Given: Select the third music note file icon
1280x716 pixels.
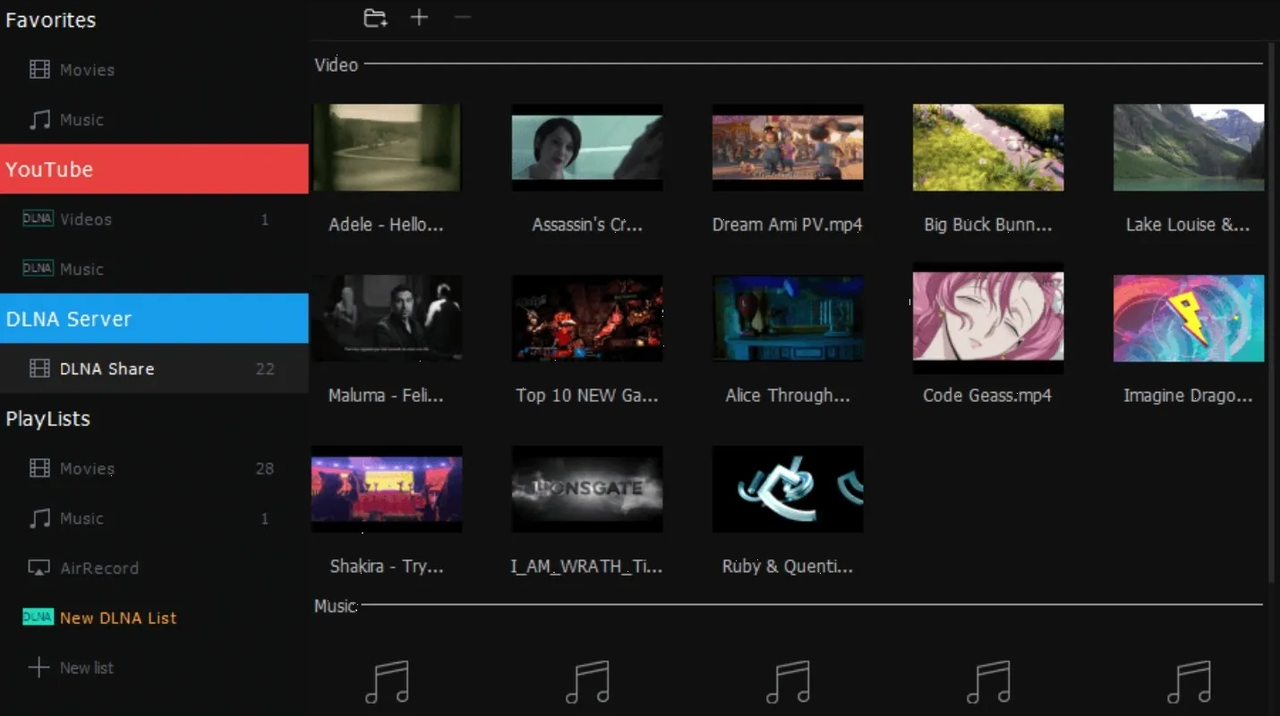Looking at the screenshot, I should 787,682.
